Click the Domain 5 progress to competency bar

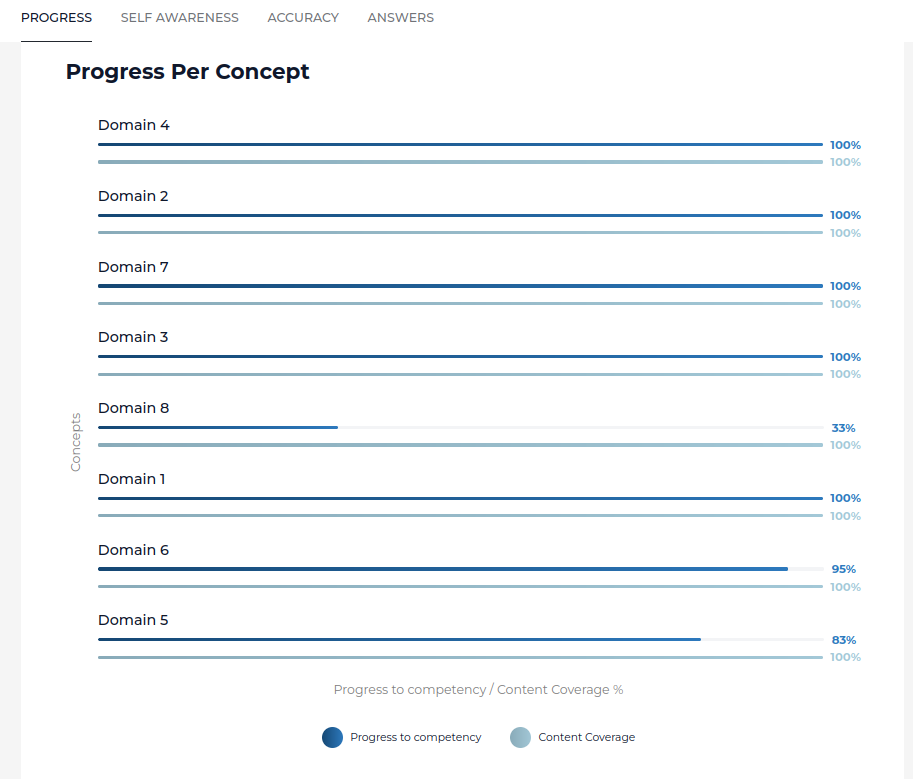[x=399, y=639]
